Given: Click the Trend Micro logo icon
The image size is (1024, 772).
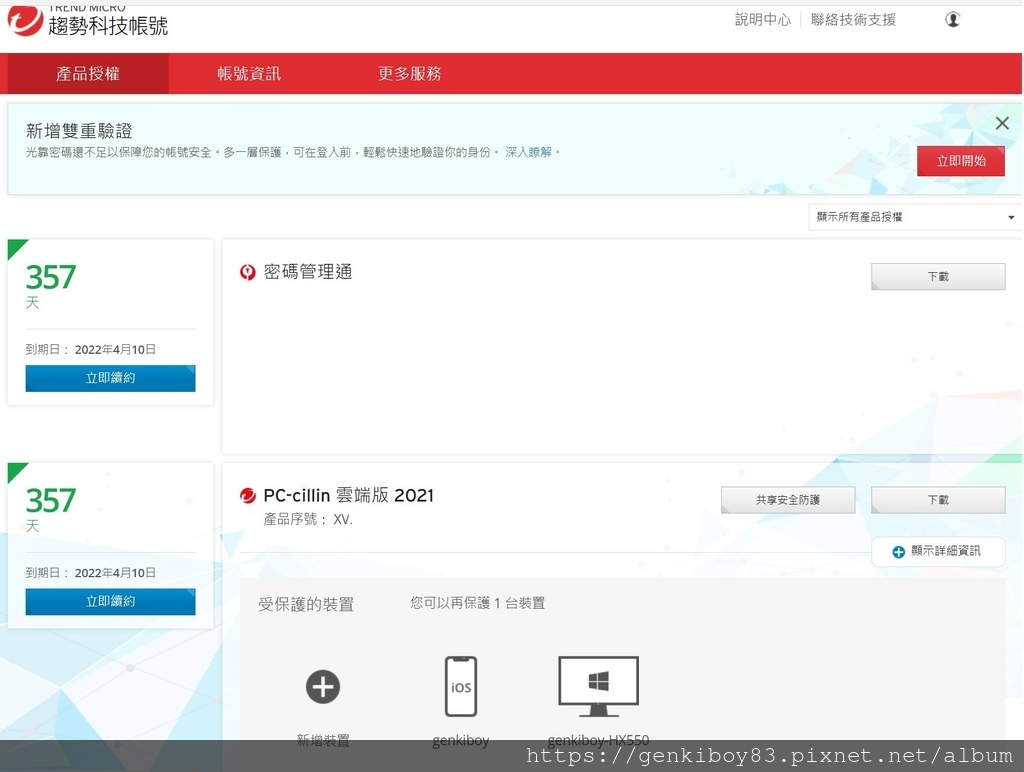Looking at the screenshot, I should click(x=25, y=20).
